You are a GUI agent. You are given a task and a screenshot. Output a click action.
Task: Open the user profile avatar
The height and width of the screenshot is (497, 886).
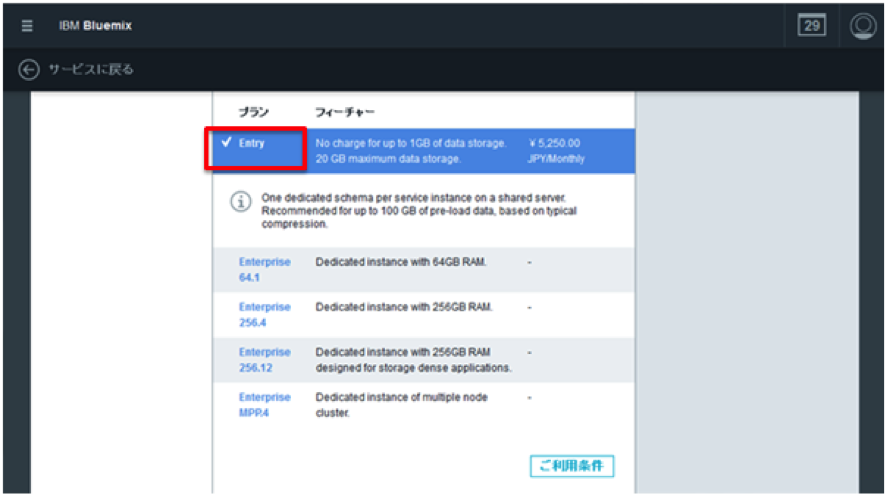863,25
